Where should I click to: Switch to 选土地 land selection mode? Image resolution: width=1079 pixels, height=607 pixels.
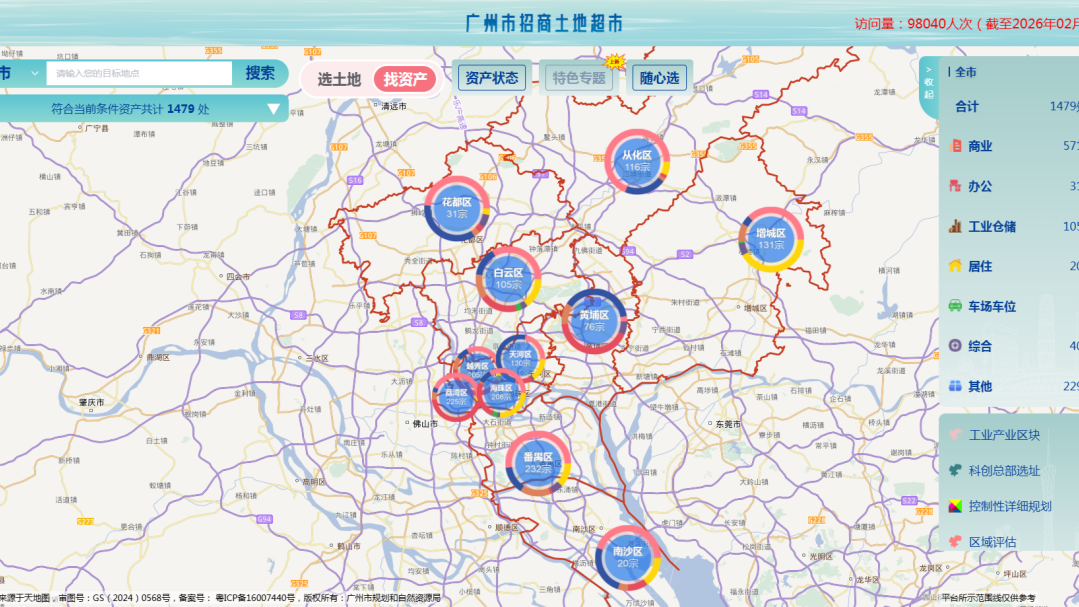pos(339,79)
